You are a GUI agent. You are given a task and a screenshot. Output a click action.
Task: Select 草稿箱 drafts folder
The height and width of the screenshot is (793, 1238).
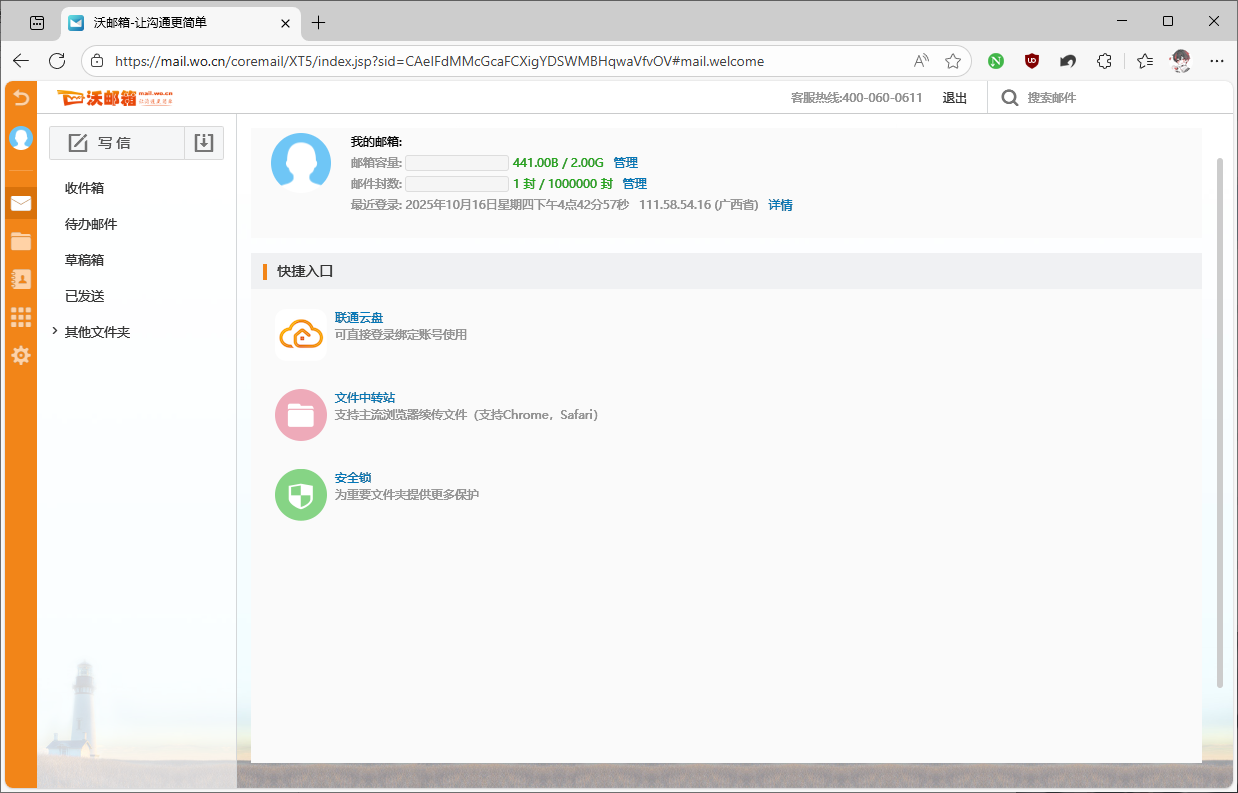(85, 260)
